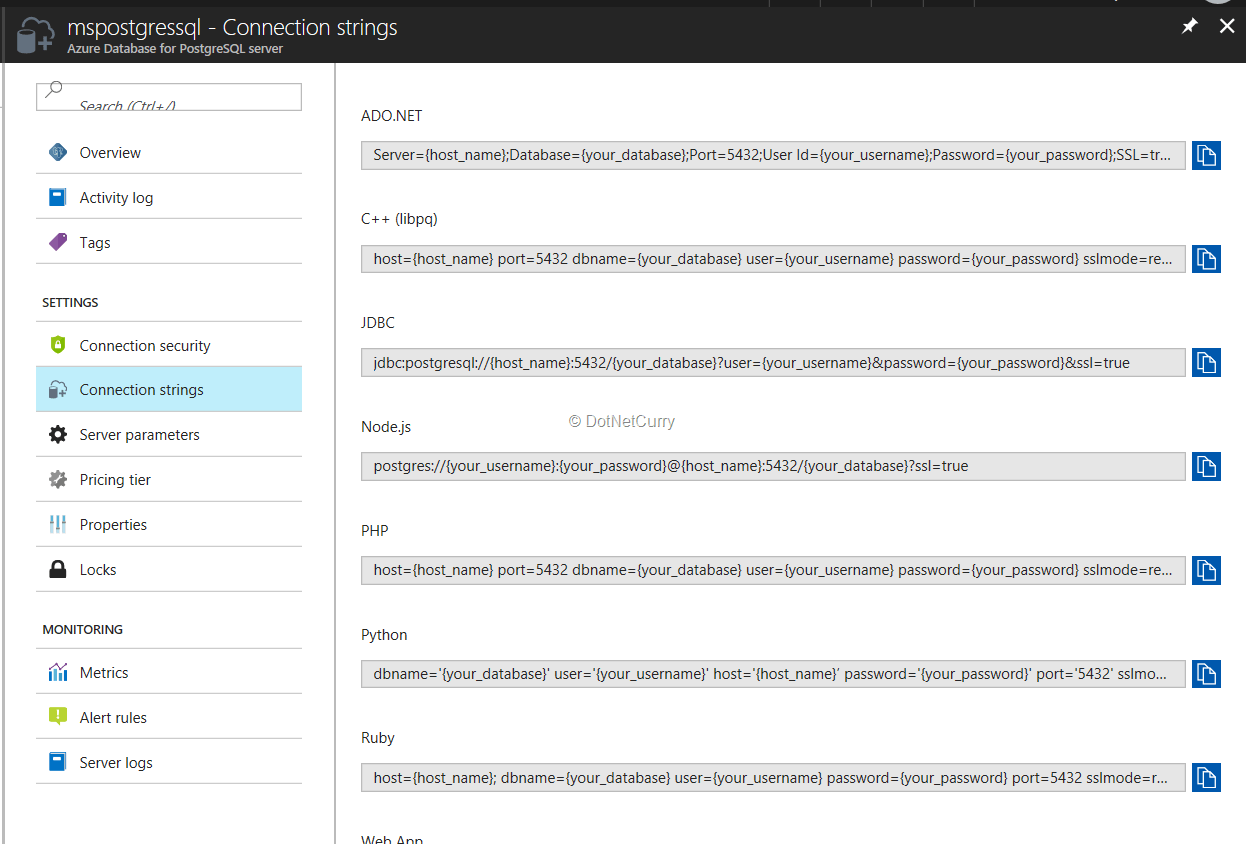This screenshot has height=844, width=1246.
Task: Click the Connection security shield icon
Action: [58, 345]
